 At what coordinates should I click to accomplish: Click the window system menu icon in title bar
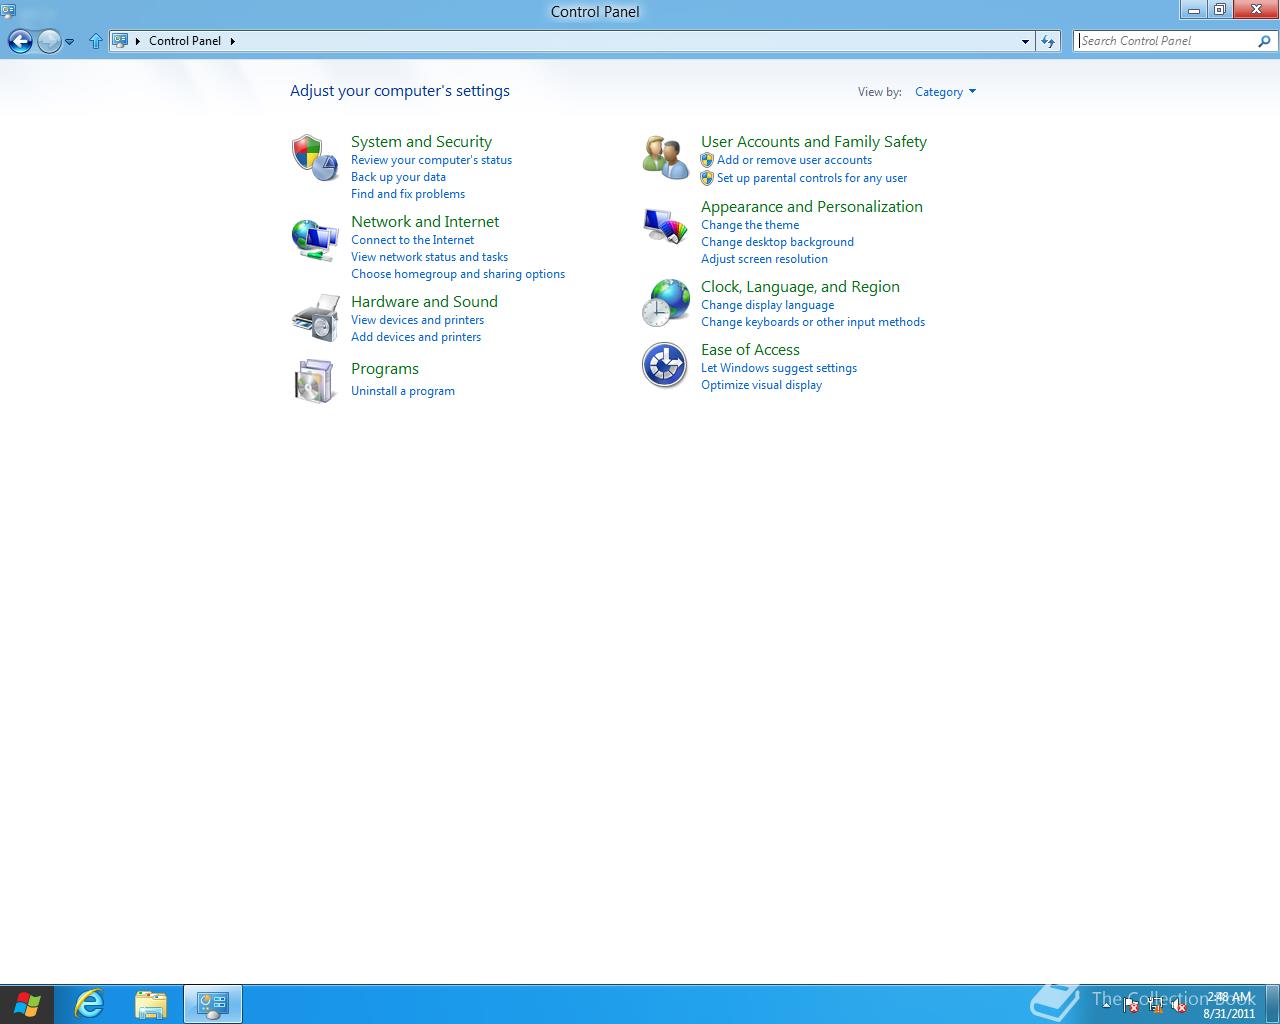coord(9,11)
